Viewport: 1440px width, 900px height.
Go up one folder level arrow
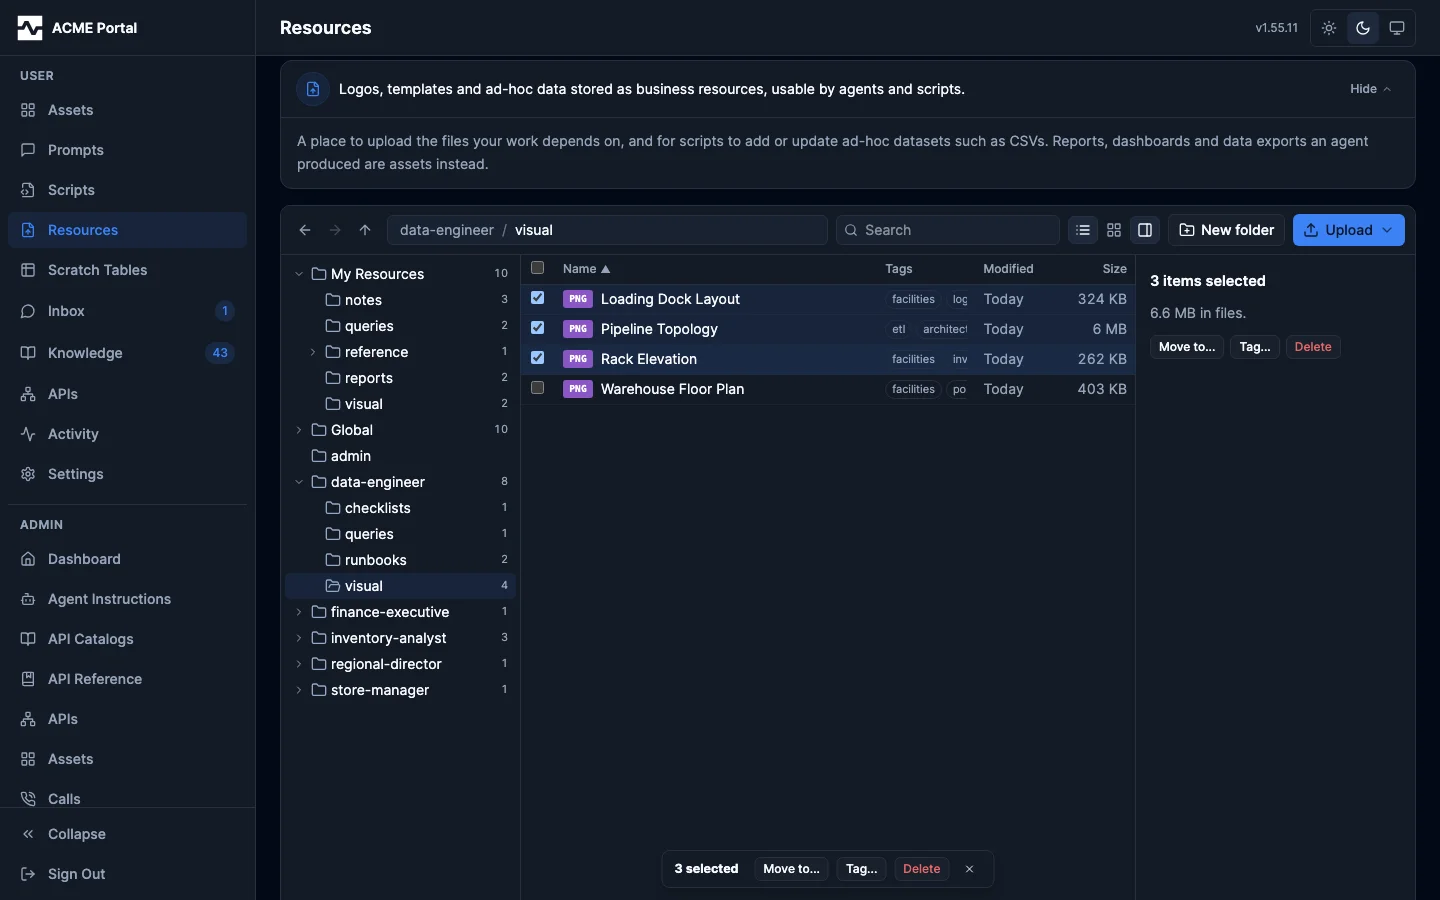coord(365,230)
